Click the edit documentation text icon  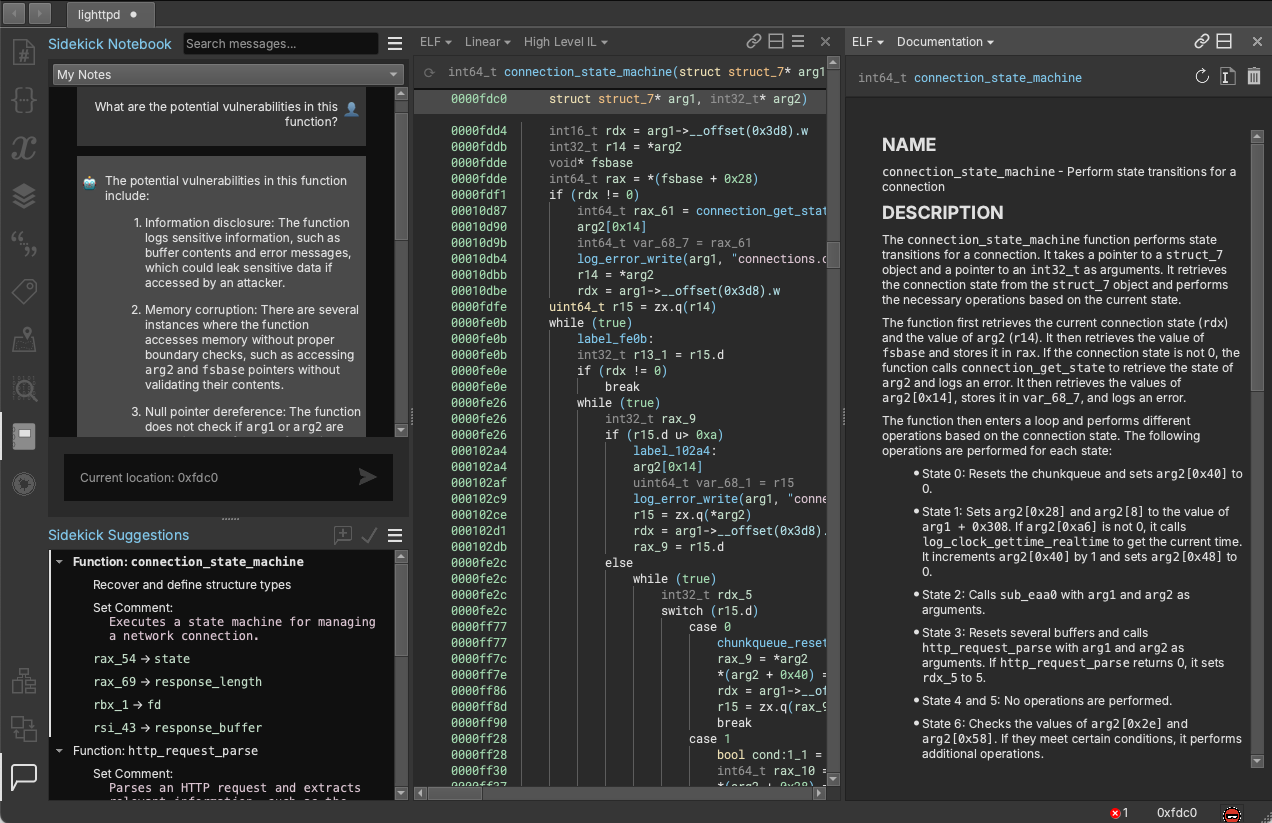(x=1228, y=77)
